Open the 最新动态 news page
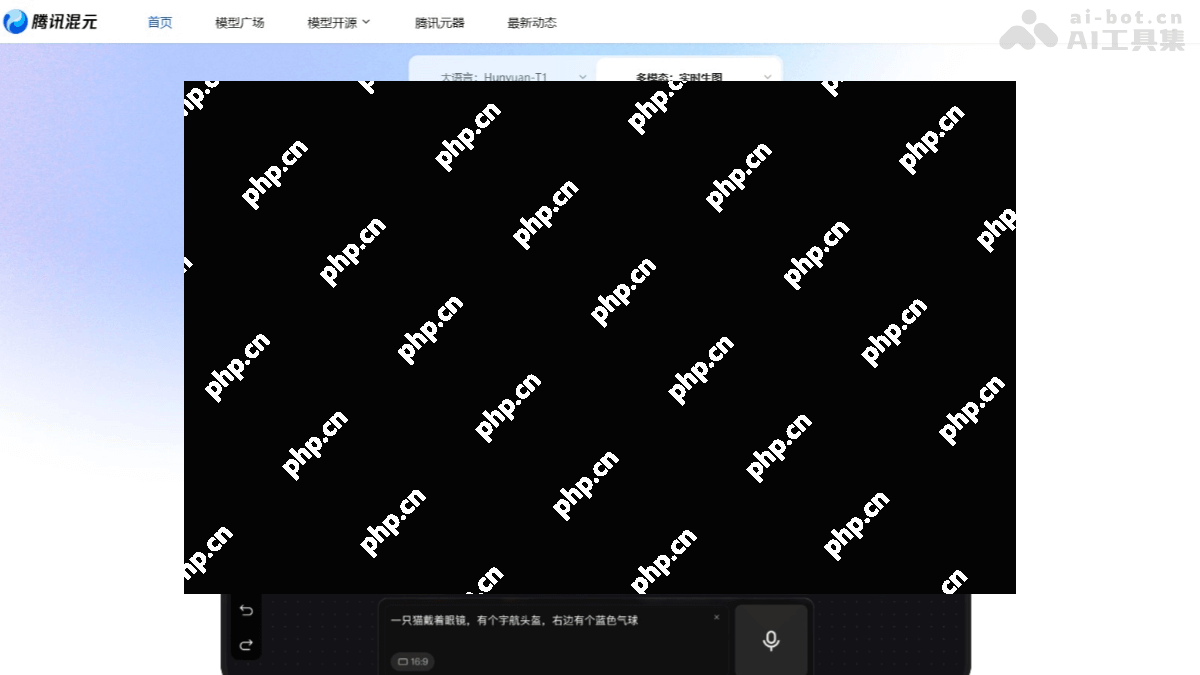Screen dimensions: 1200x675 click(x=532, y=22)
